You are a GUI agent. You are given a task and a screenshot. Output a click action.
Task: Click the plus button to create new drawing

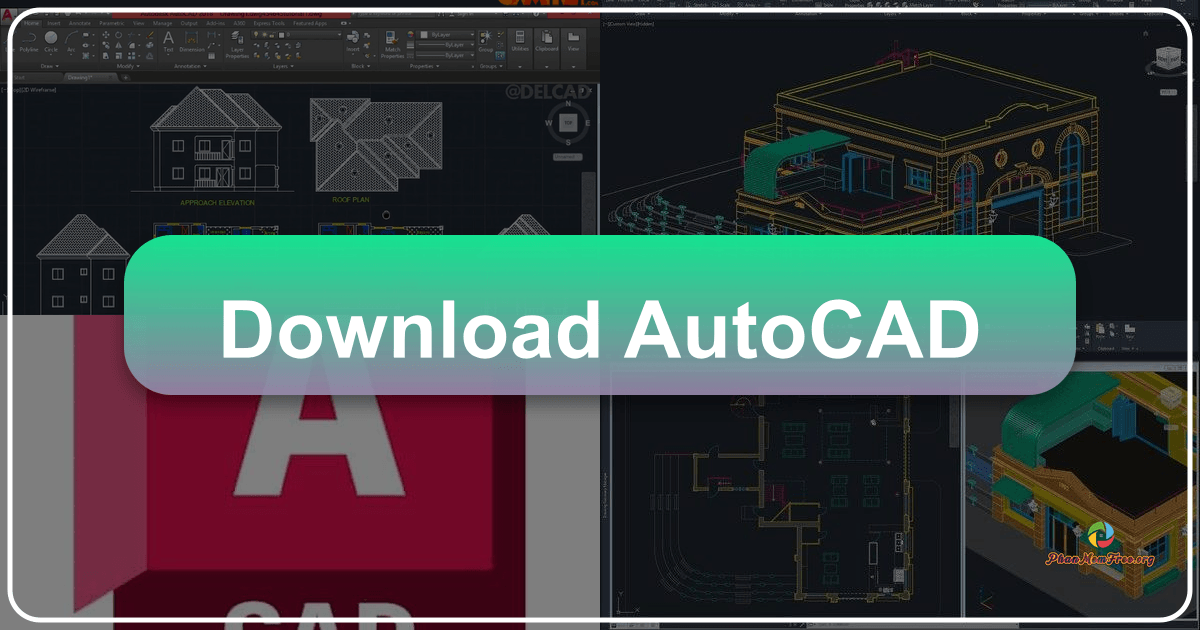[125, 78]
